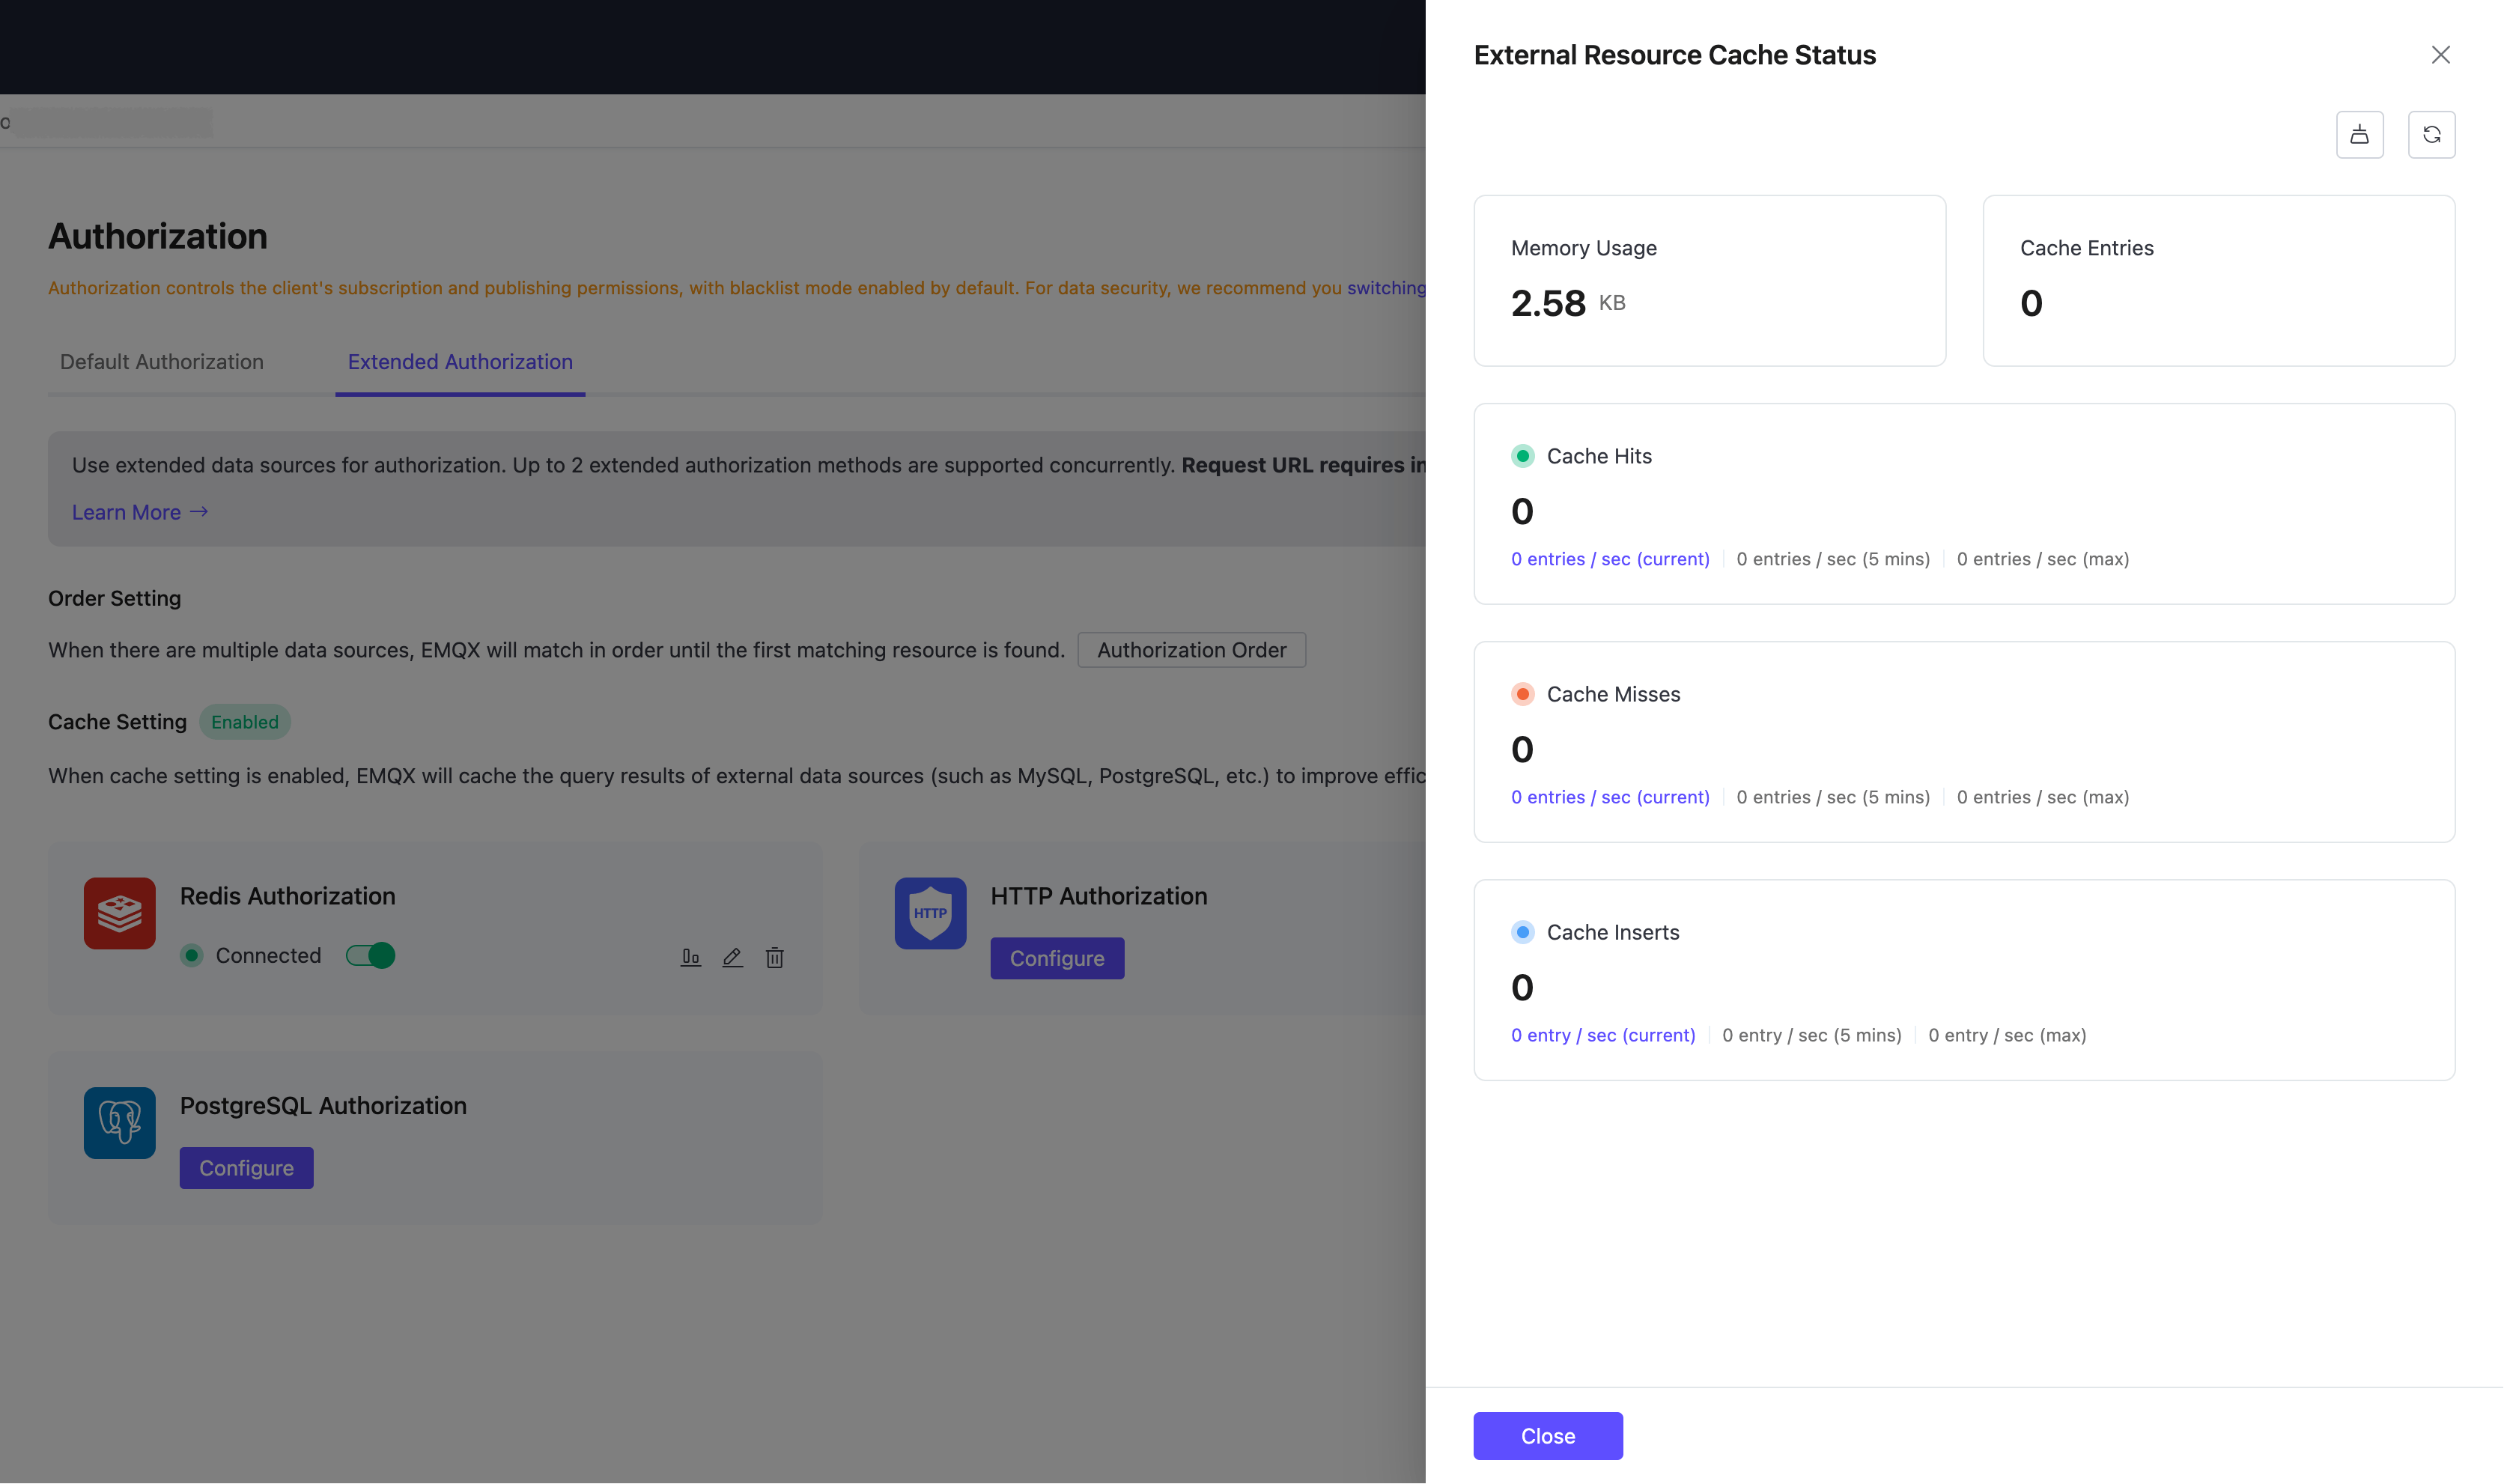
Task: Delete Redis Authorization with trash icon
Action: coord(774,957)
